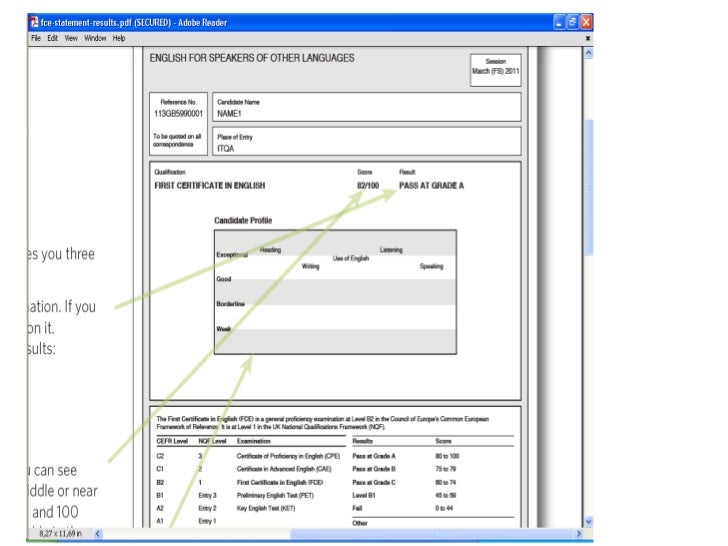
Task: Click reference number 113GB5990001
Action: pos(178,113)
